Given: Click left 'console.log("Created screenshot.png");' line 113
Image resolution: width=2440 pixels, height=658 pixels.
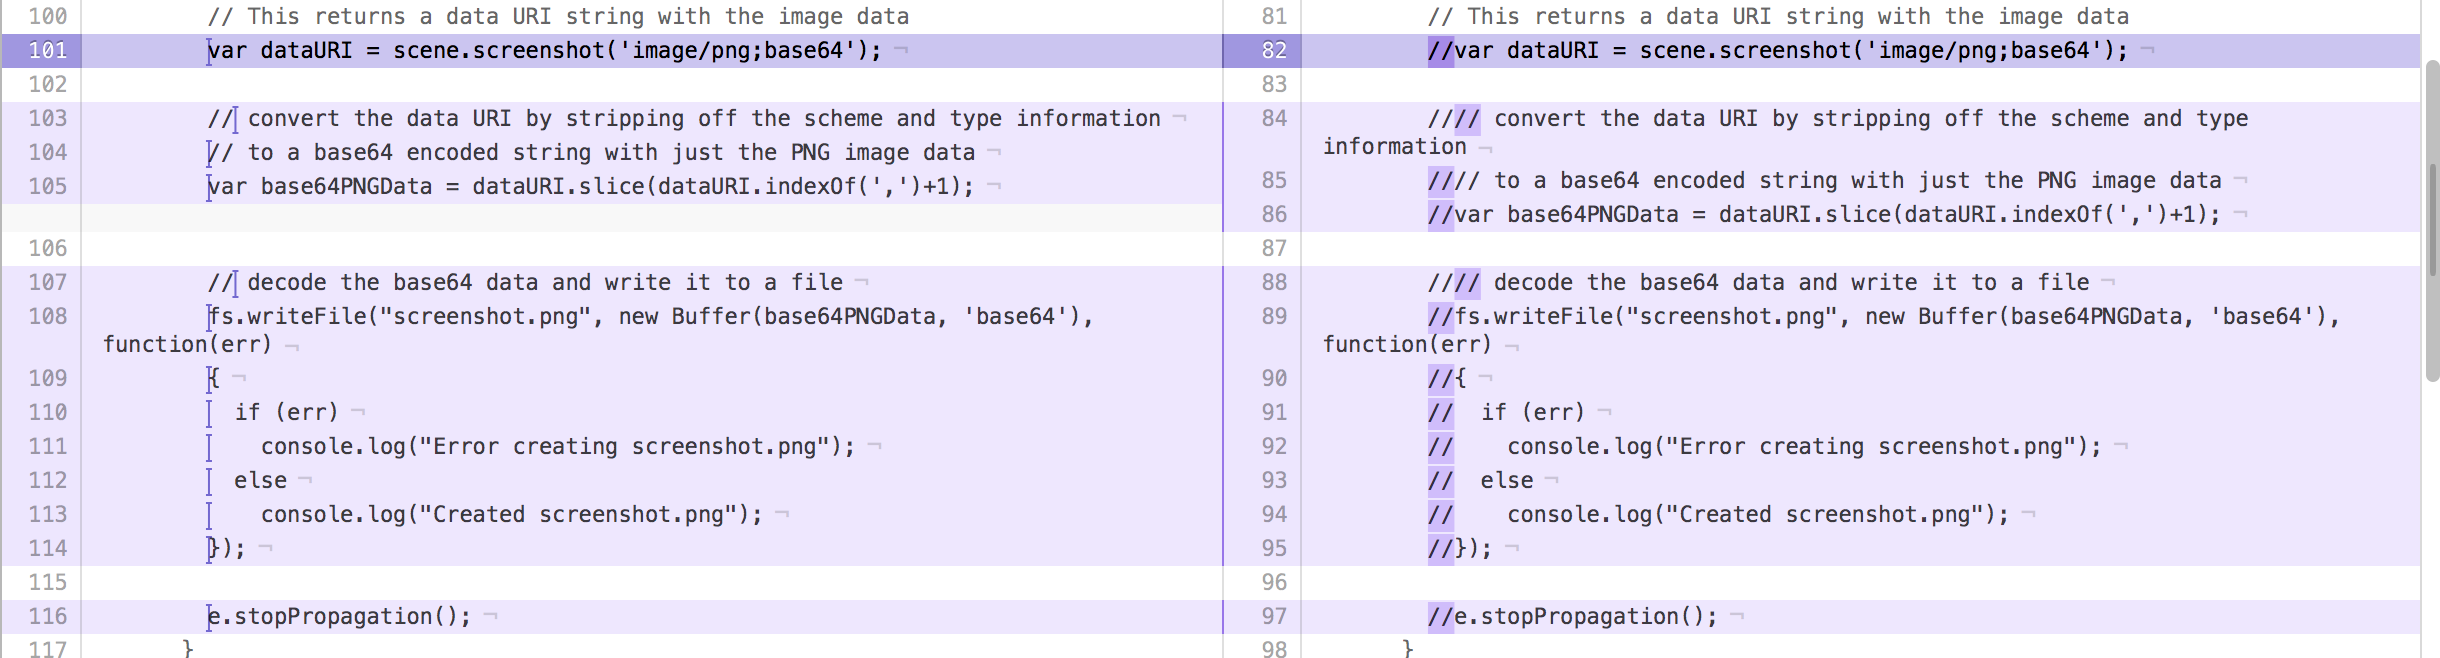Looking at the screenshot, I should 512,514.
